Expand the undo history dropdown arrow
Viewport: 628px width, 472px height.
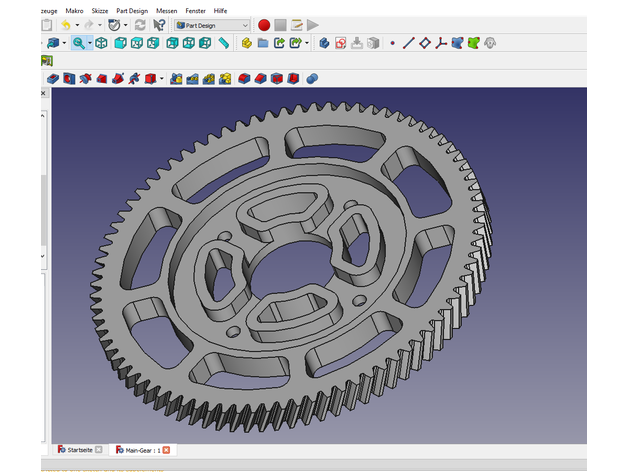pyautogui.click(x=78, y=24)
